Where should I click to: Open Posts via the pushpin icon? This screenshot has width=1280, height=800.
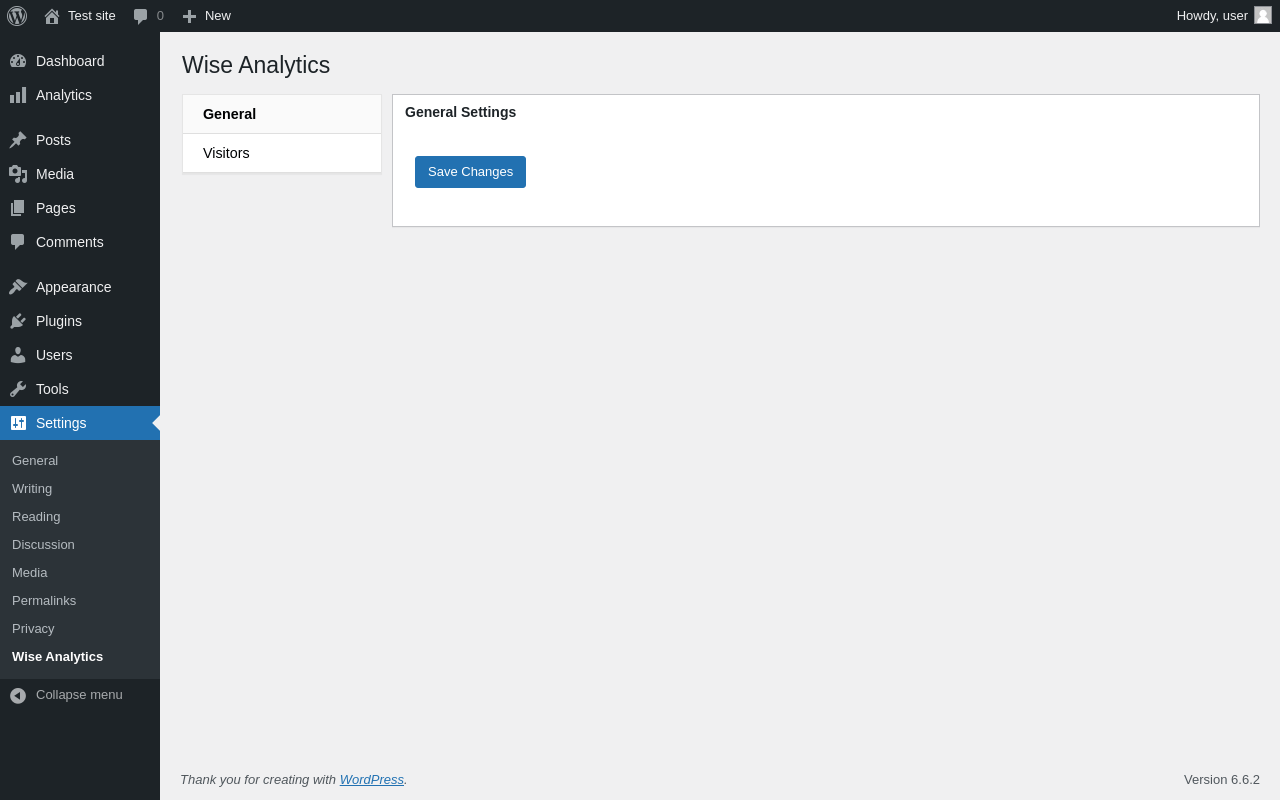[x=18, y=140]
